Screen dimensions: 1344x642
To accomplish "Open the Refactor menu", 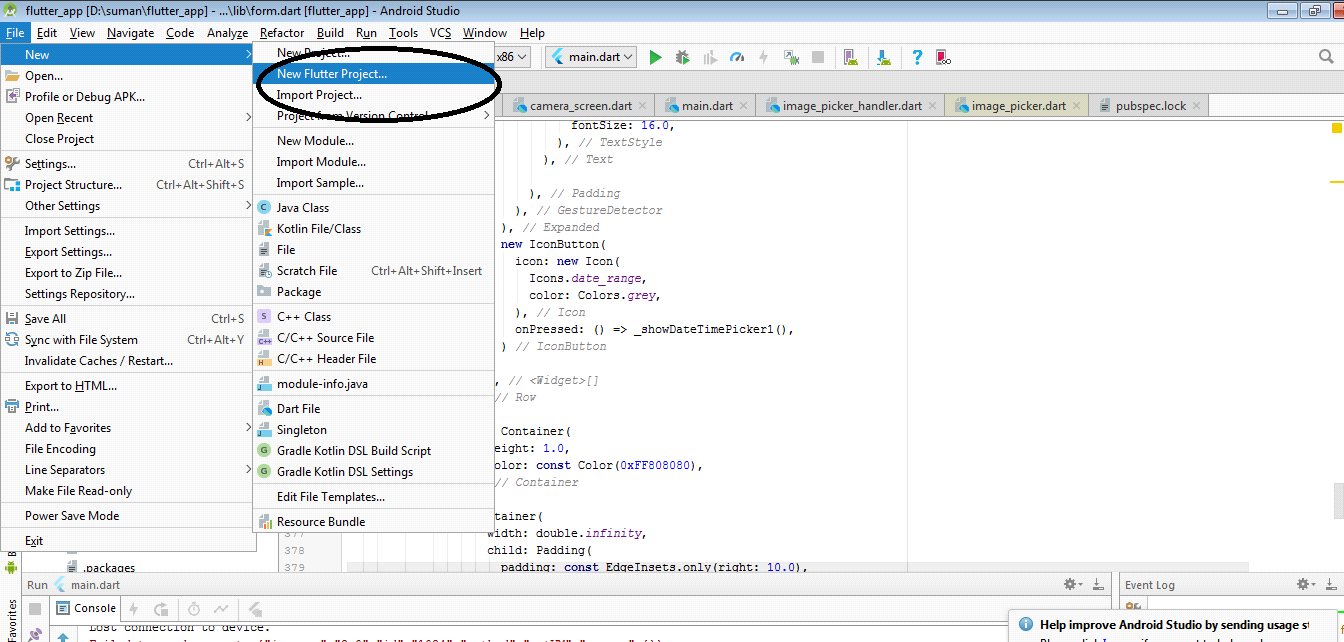I will (282, 33).
